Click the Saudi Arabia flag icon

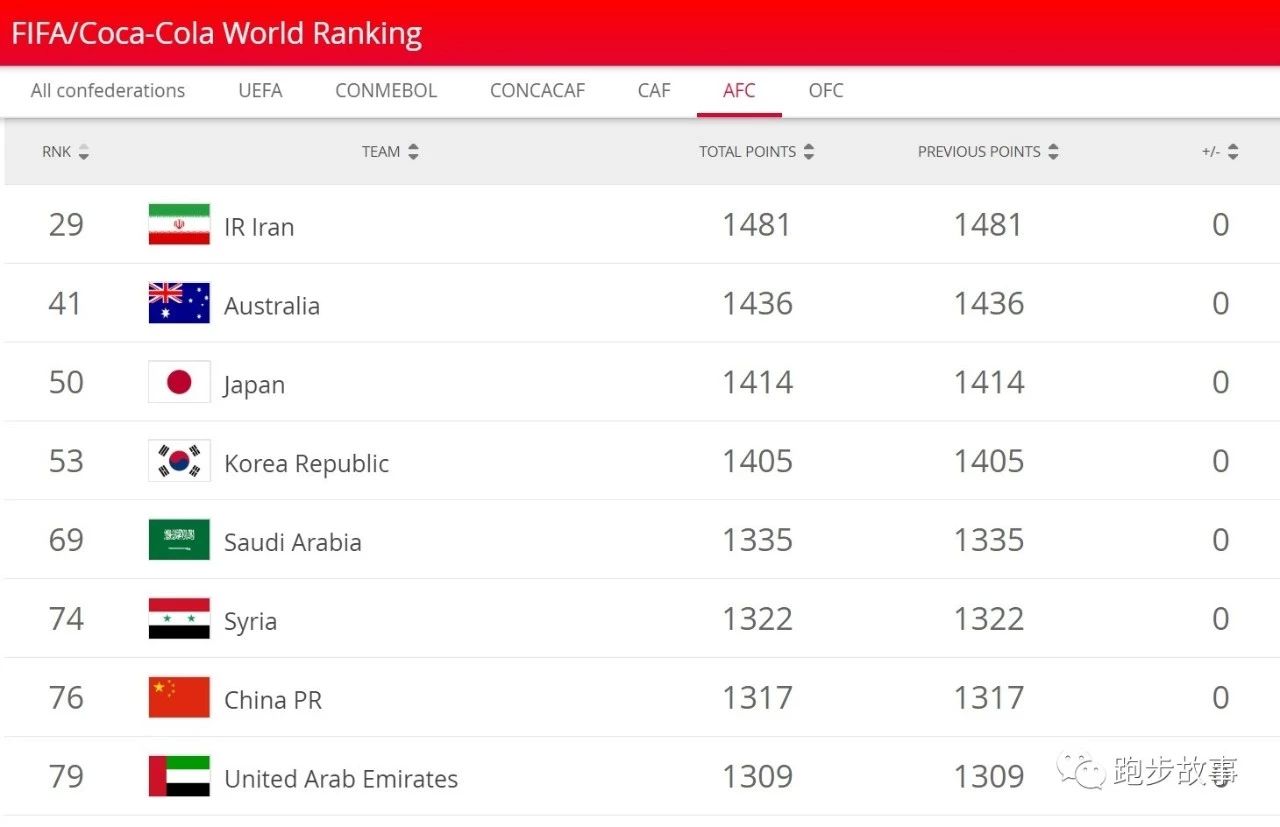pos(178,539)
